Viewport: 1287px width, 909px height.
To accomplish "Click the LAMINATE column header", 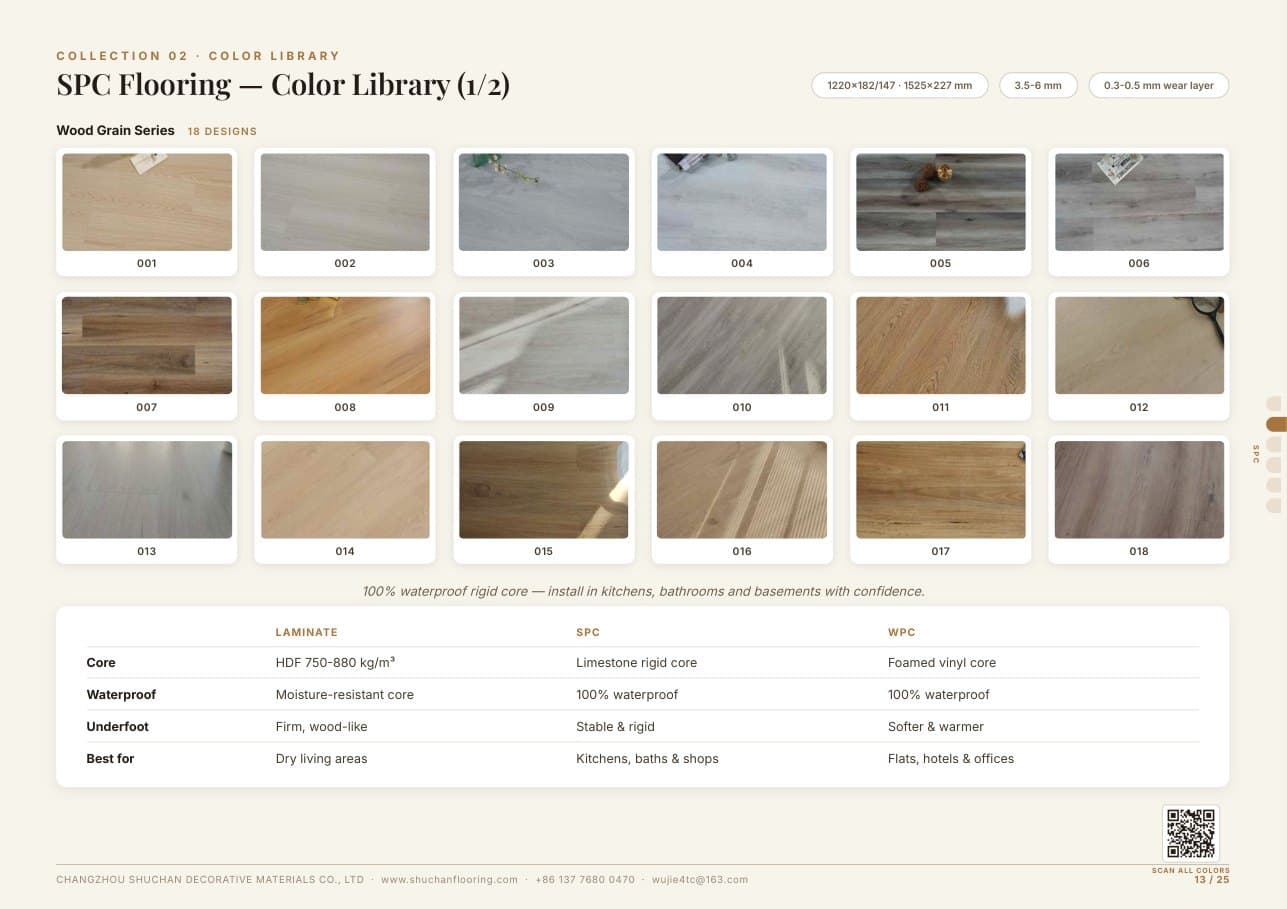I will coord(307,632).
